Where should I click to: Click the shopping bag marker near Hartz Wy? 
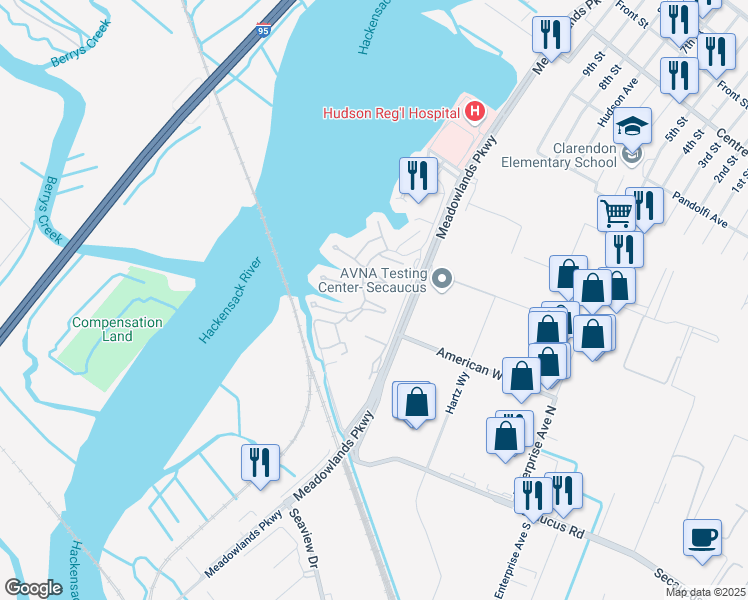pos(416,403)
